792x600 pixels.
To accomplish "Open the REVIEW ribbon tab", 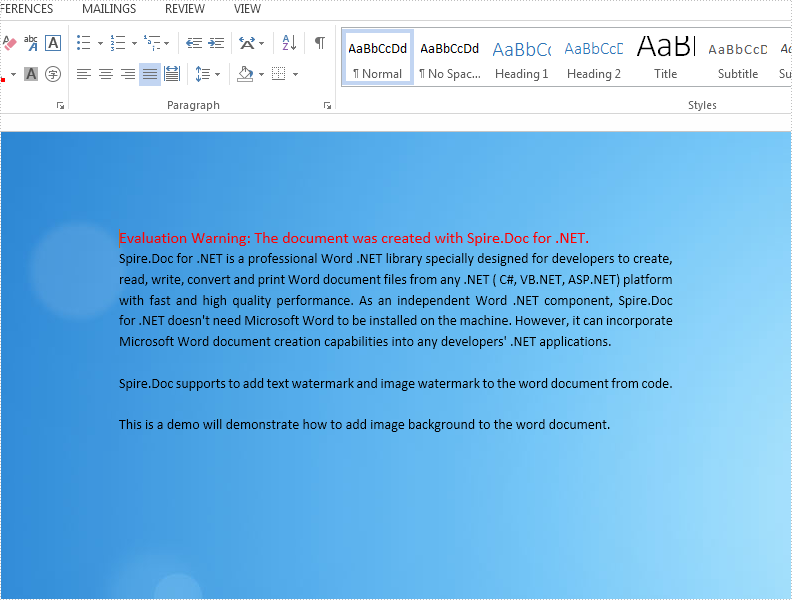I will click(x=185, y=9).
